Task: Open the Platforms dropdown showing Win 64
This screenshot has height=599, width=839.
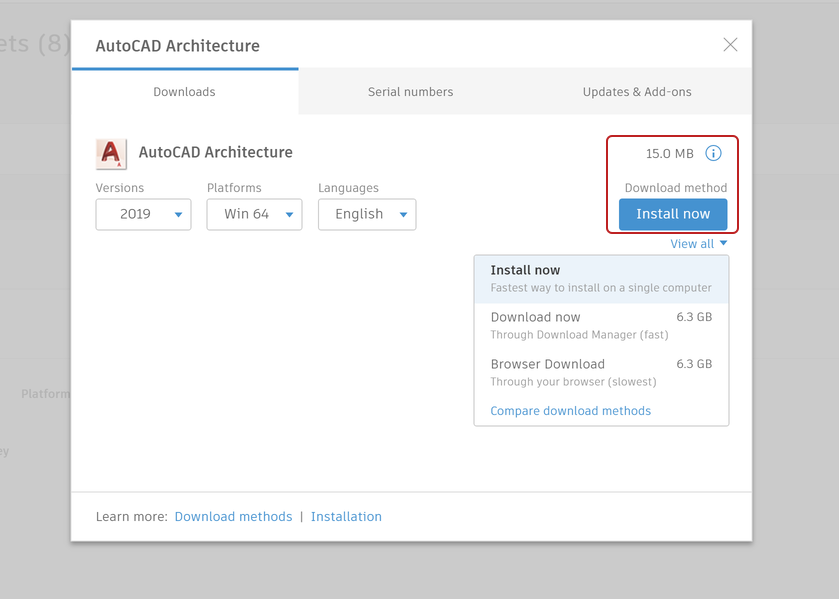Action: point(254,214)
